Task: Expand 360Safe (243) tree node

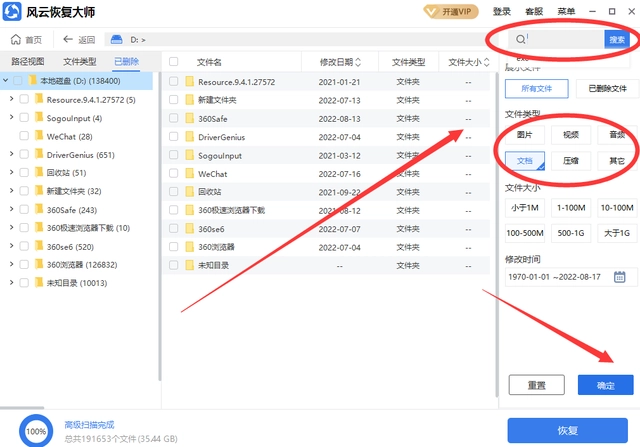Action: pos(11,209)
